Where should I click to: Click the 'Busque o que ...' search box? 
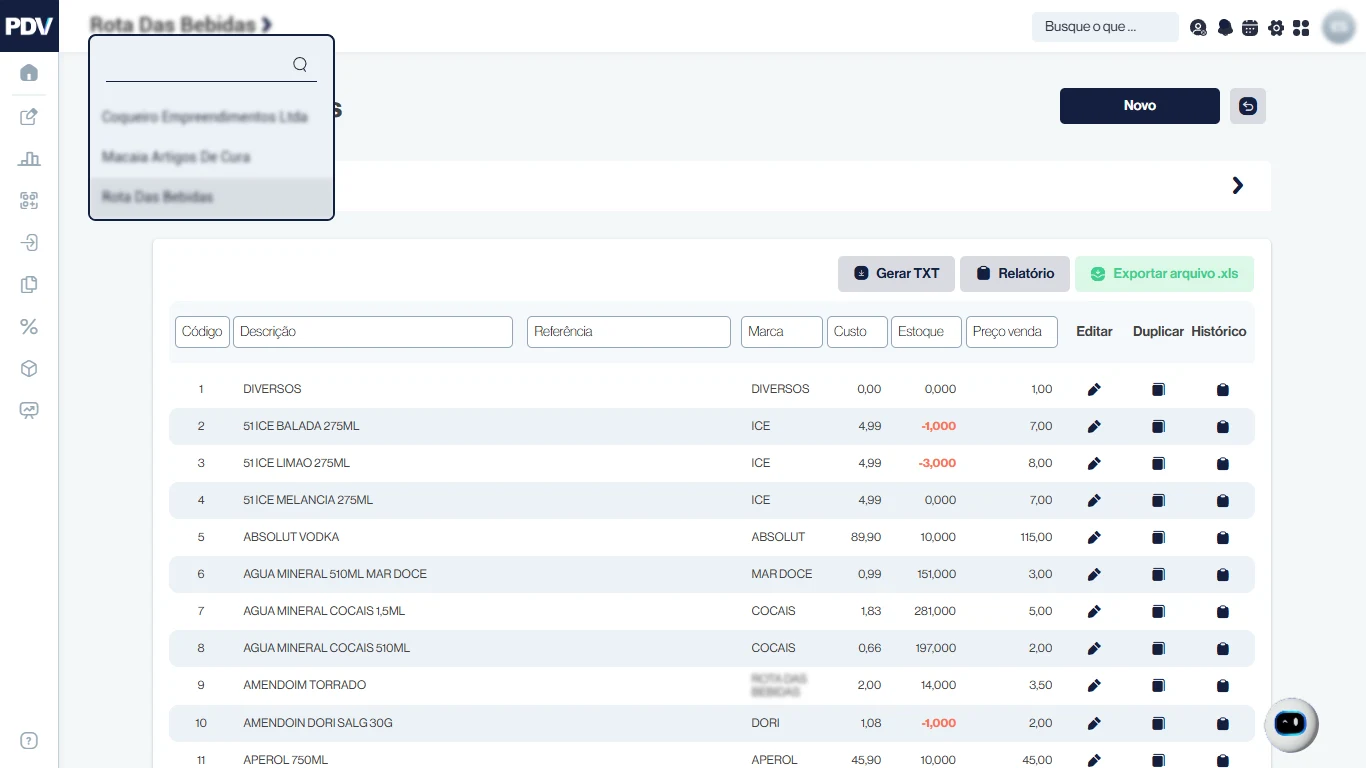[x=1105, y=27]
